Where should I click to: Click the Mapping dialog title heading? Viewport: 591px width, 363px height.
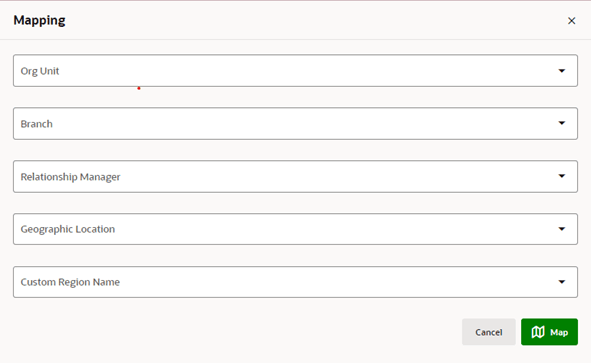click(x=40, y=20)
